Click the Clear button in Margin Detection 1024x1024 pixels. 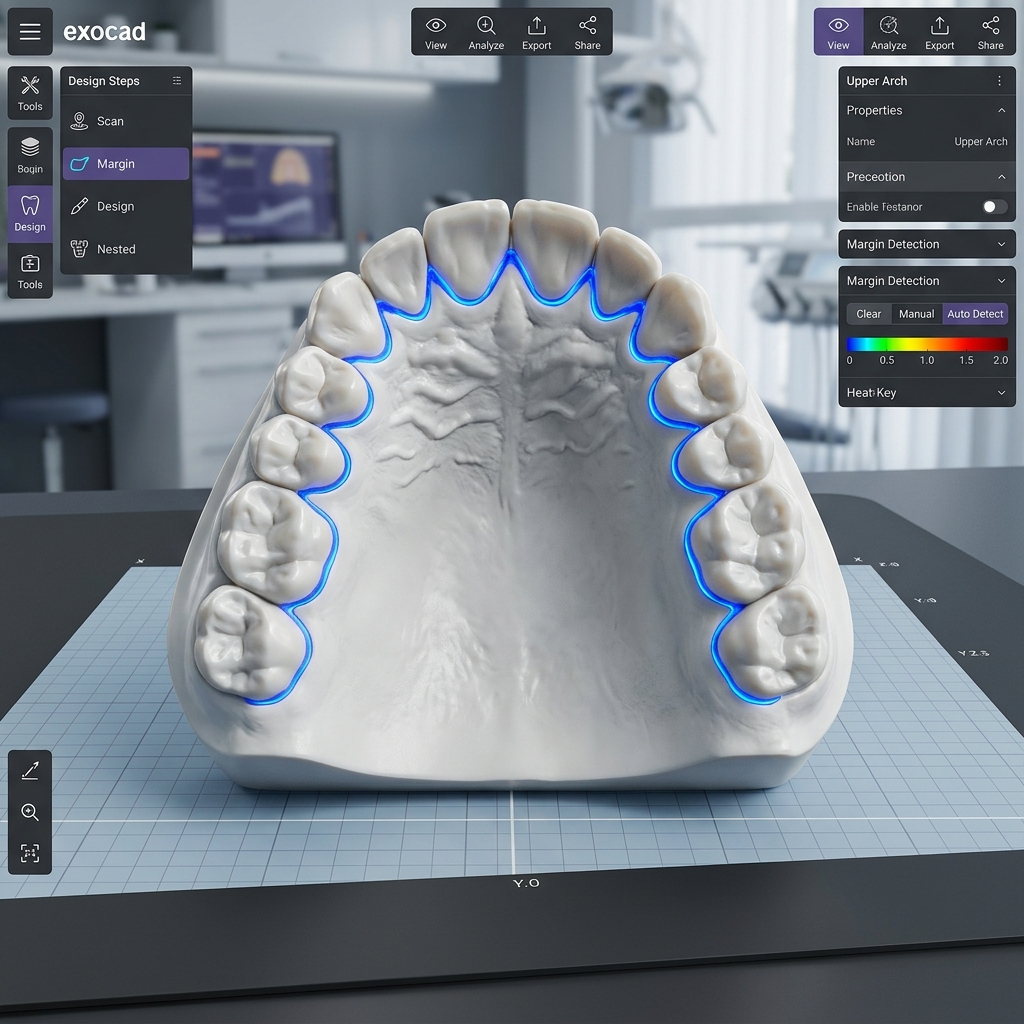pyautogui.click(x=867, y=313)
